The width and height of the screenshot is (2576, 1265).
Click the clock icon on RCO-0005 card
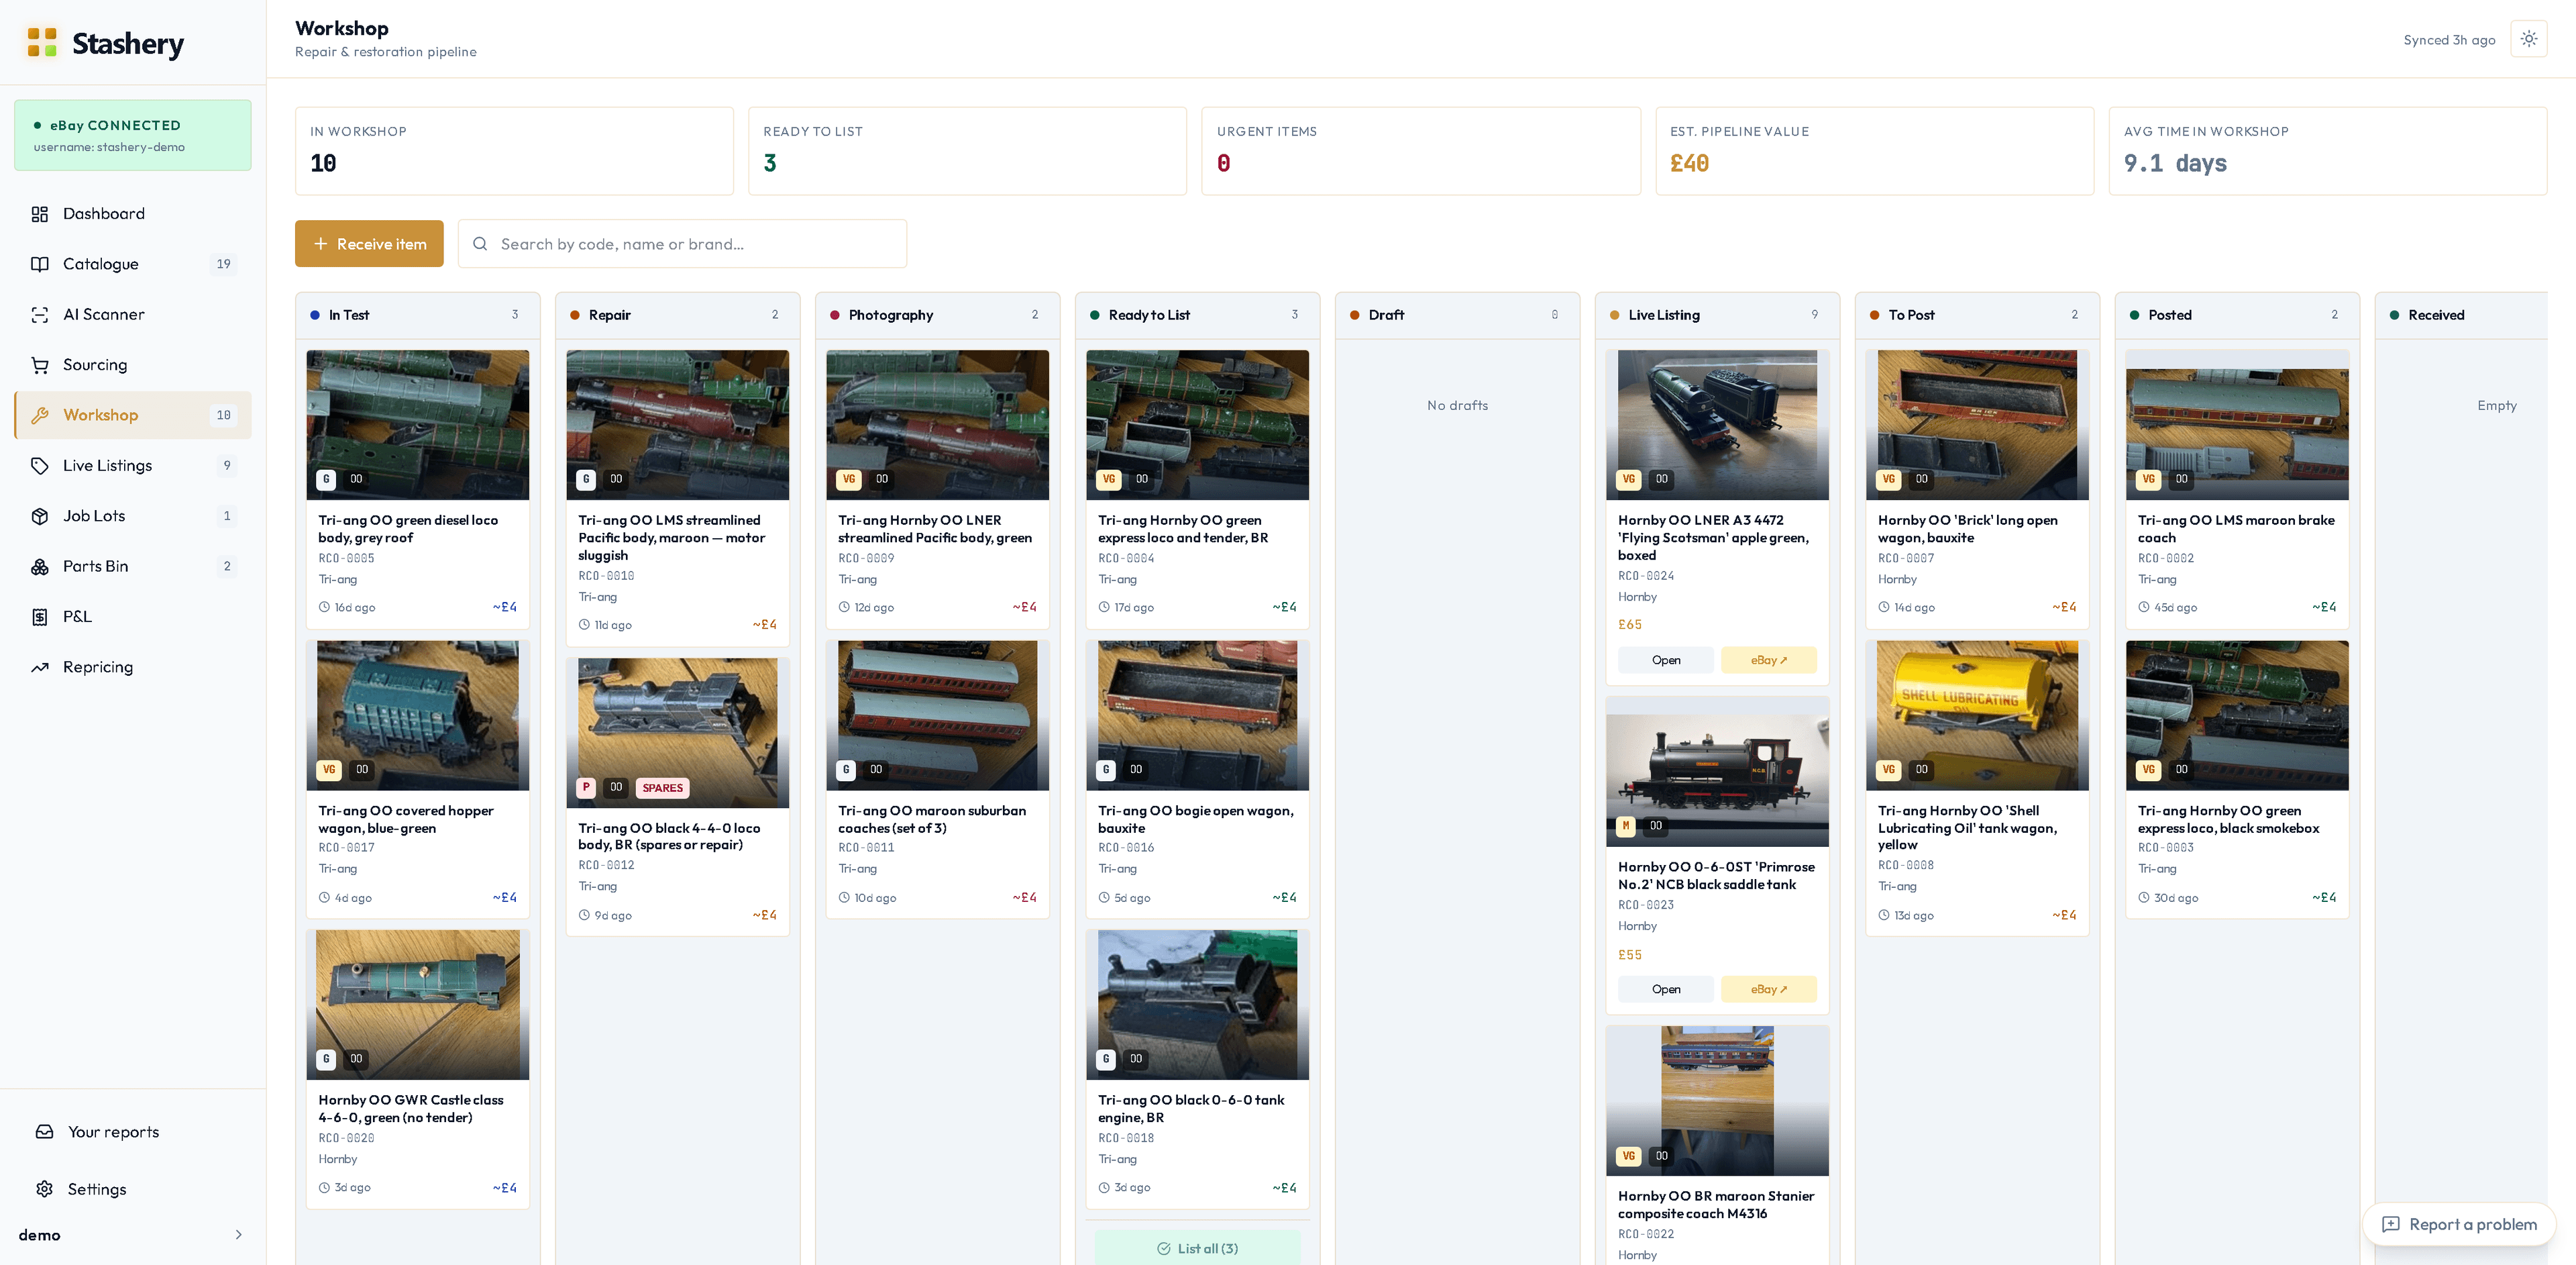click(324, 607)
